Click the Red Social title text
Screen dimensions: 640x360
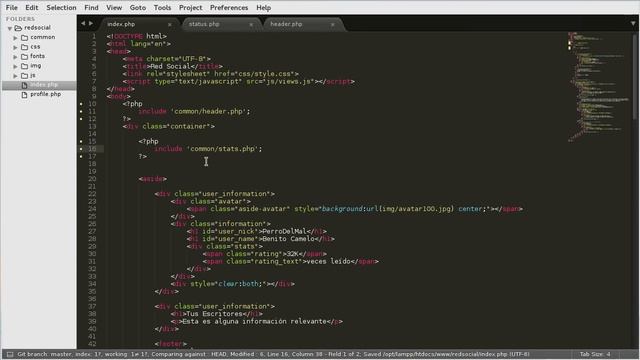[x=171, y=66]
